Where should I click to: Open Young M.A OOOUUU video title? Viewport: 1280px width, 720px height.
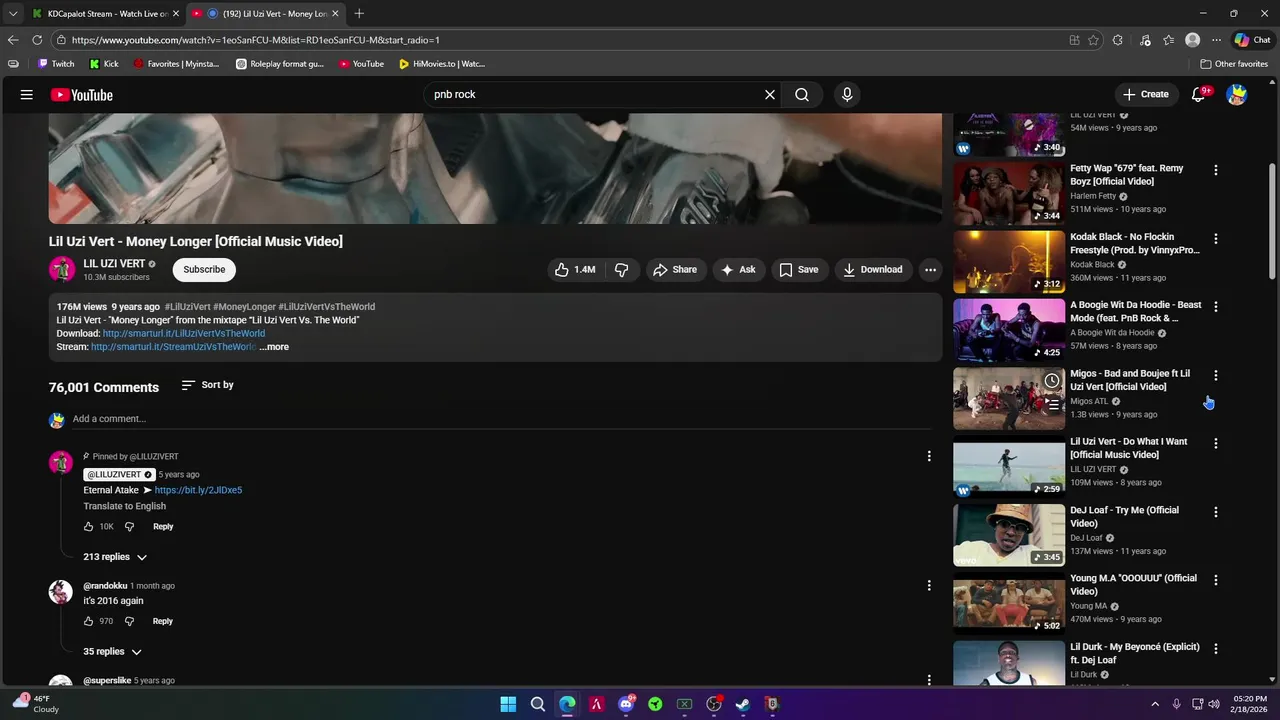tap(1133, 585)
